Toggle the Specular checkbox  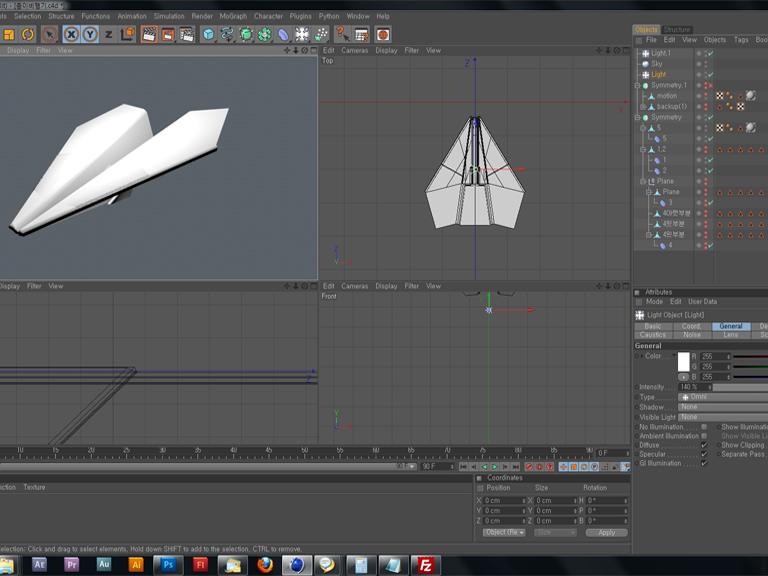pos(704,454)
